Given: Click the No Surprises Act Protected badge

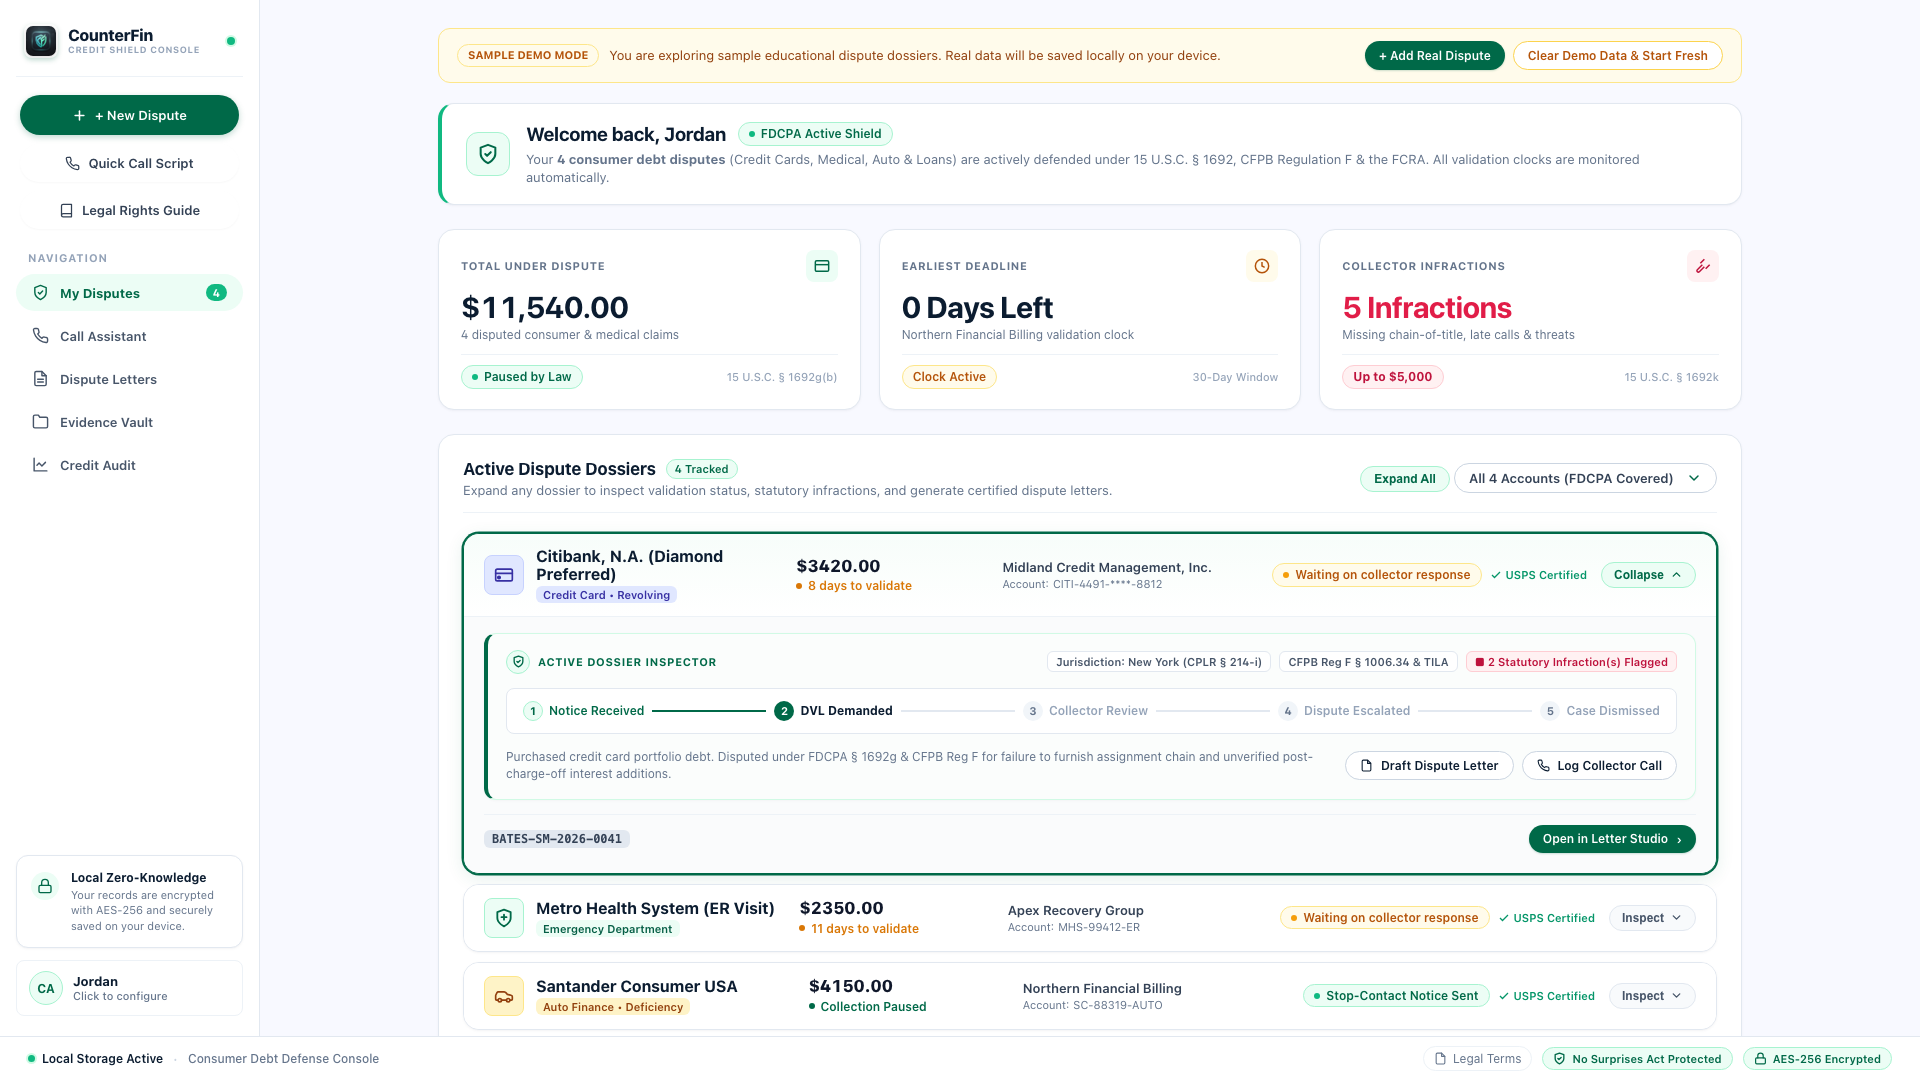Looking at the screenshot, I should coord(1637,1059).
